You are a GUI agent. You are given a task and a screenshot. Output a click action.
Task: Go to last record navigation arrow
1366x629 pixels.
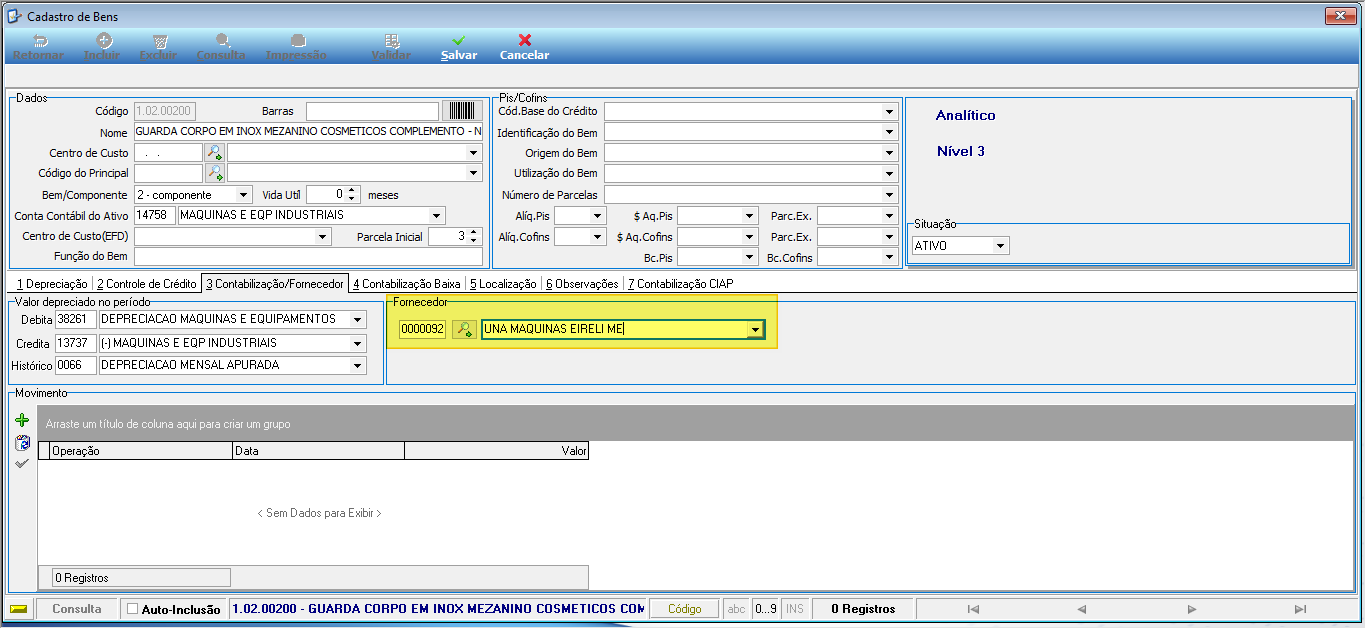point(1300,609)
